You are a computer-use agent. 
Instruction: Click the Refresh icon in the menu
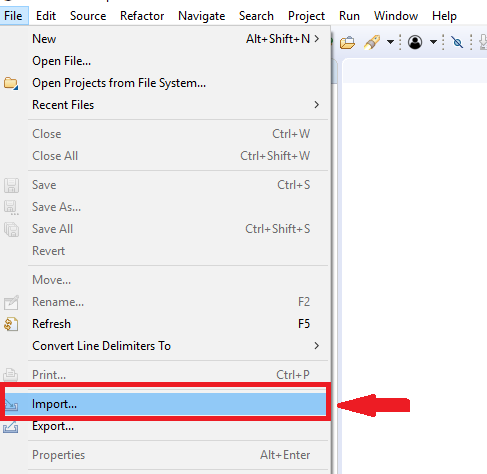11,324
